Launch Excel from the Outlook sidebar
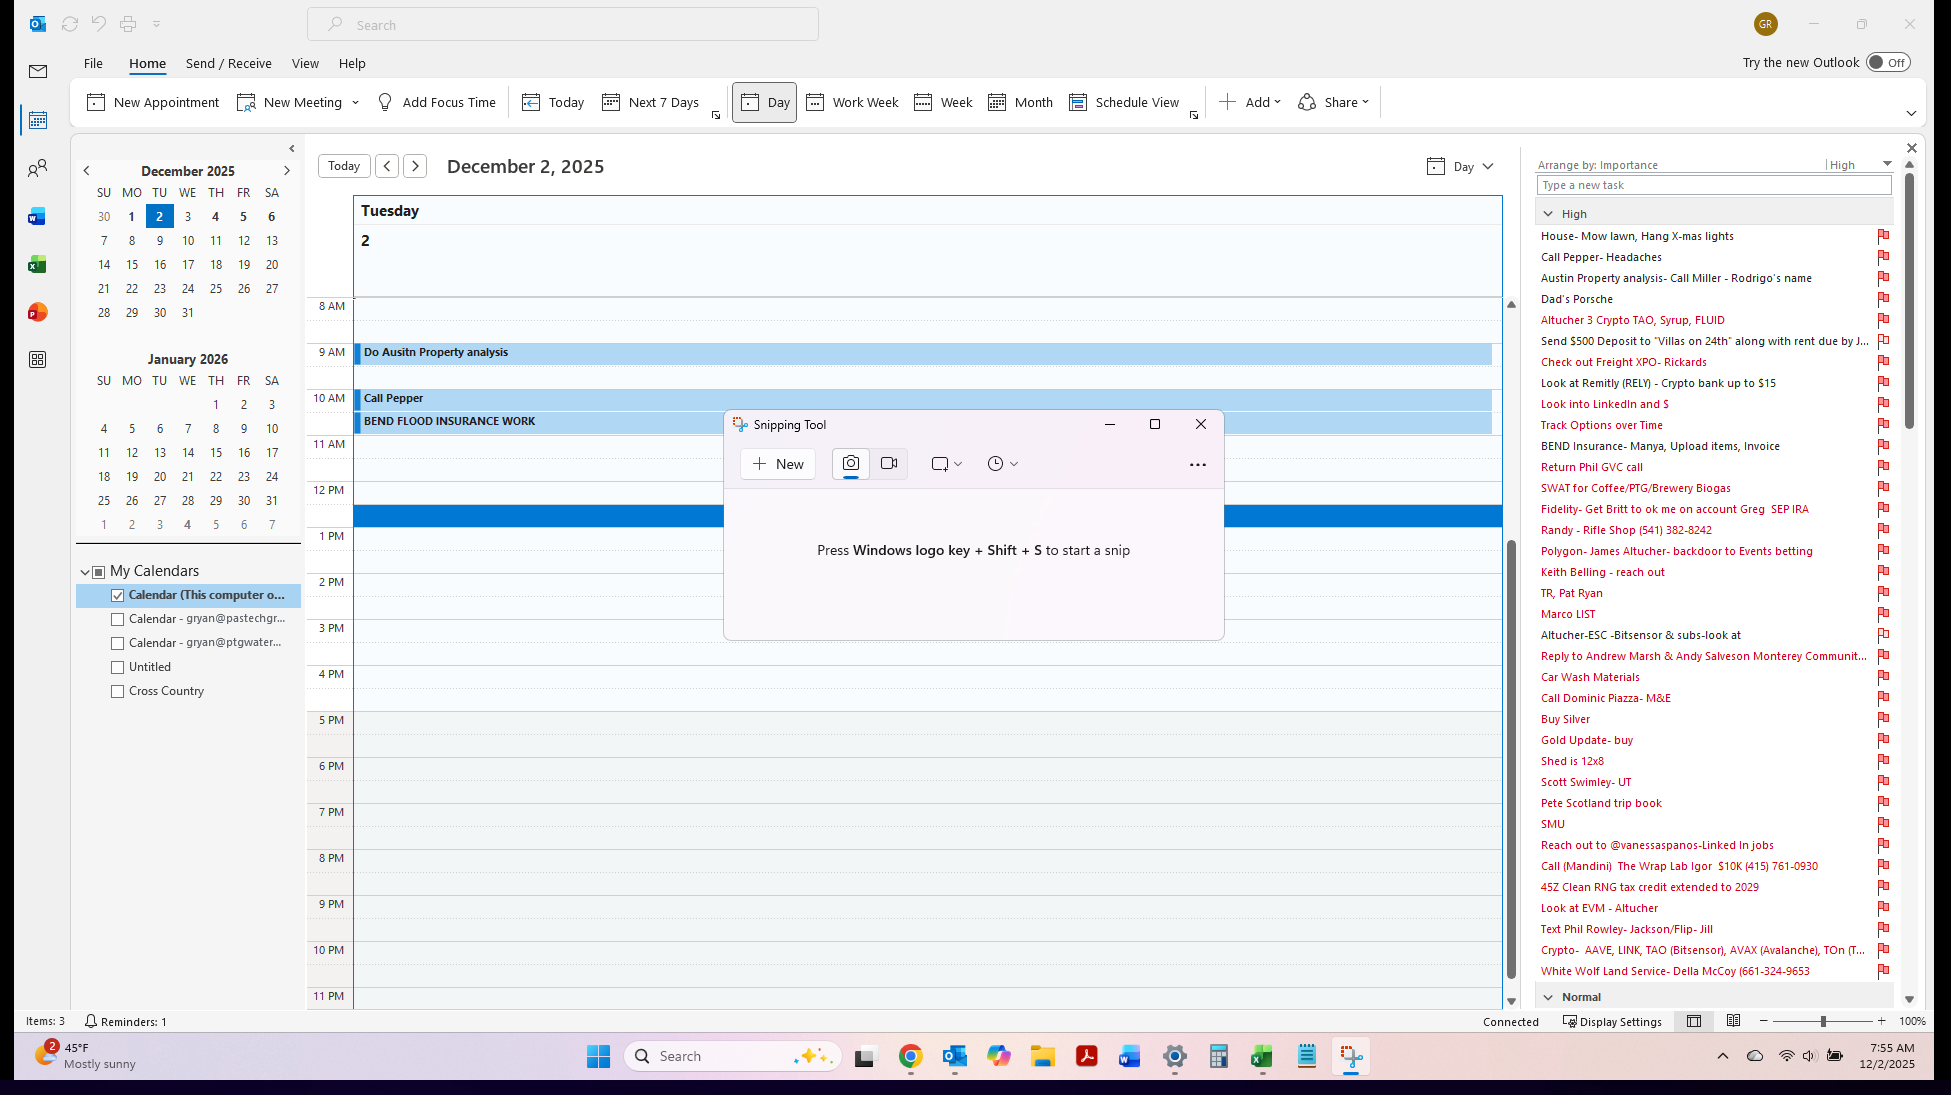The height and width of the screenshot is (1095, 1951). (38, 264)
